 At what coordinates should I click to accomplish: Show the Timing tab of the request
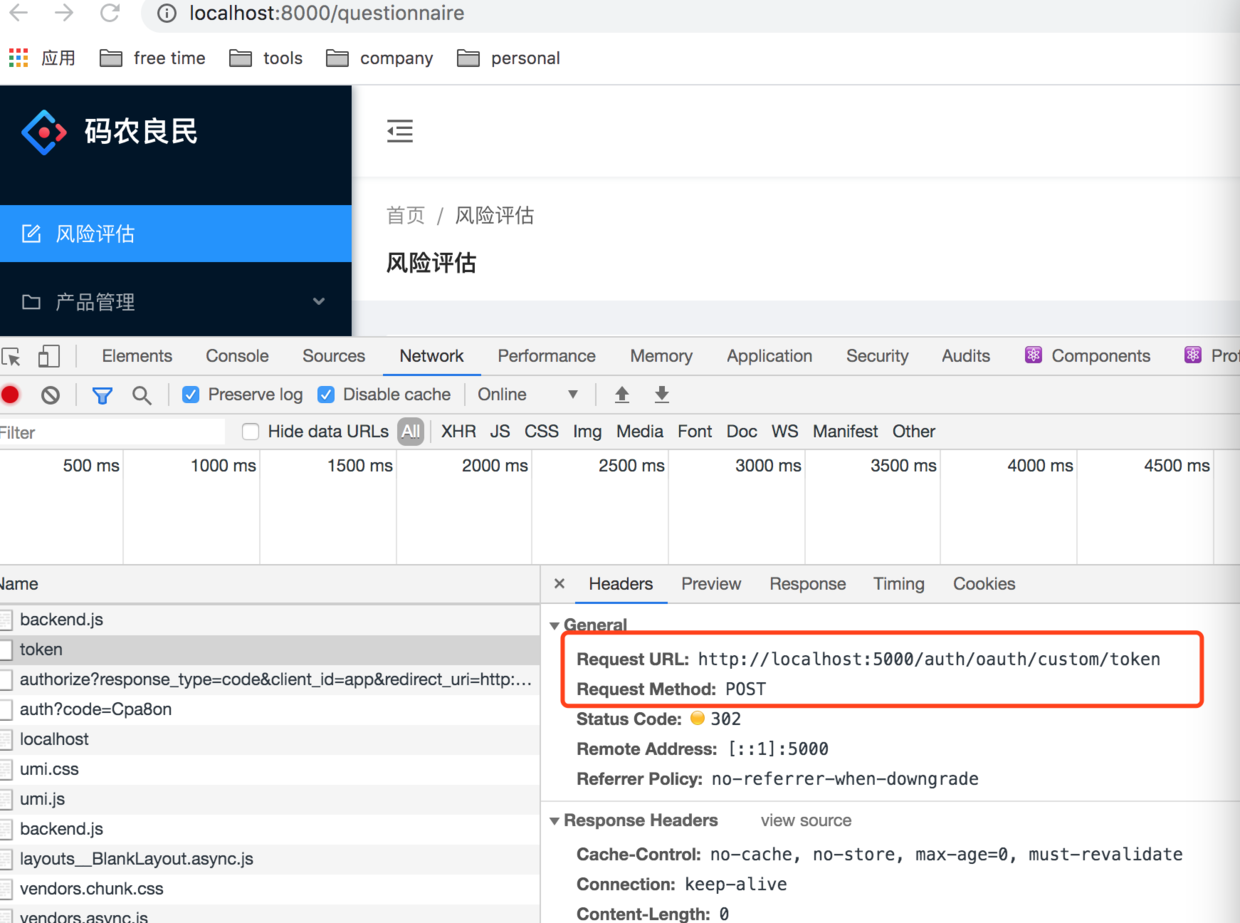pos(899,584)
